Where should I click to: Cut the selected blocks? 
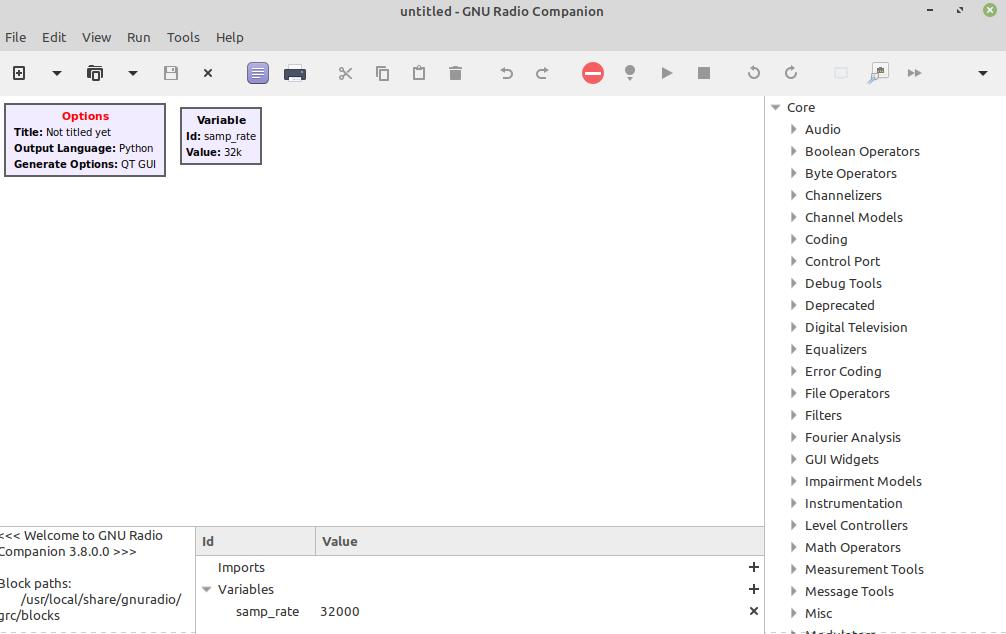click(x=345, y=73)
